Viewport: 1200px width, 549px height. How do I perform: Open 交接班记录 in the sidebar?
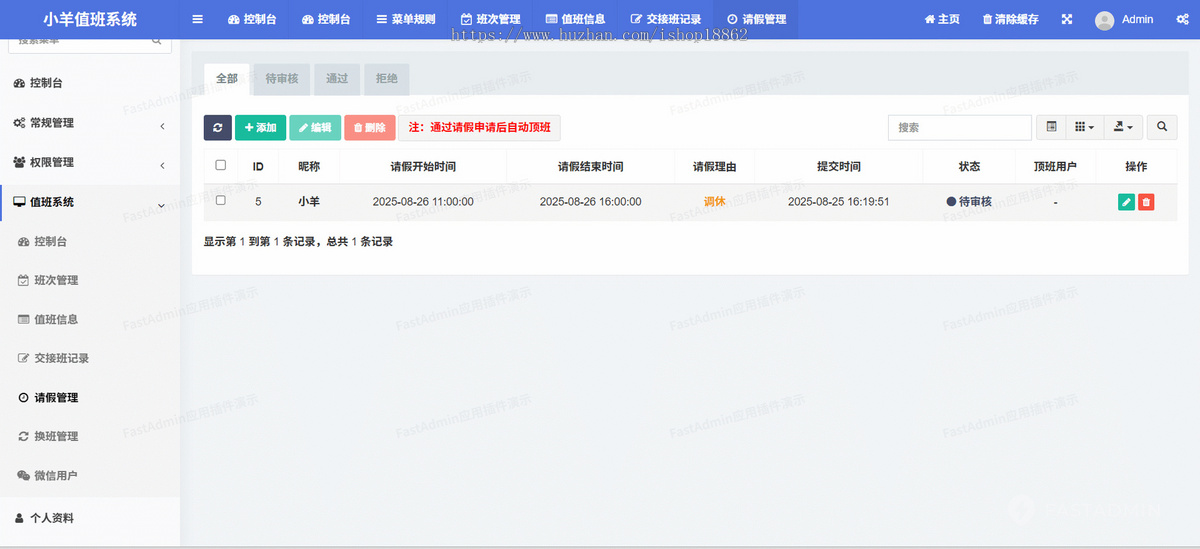point(90,358)
